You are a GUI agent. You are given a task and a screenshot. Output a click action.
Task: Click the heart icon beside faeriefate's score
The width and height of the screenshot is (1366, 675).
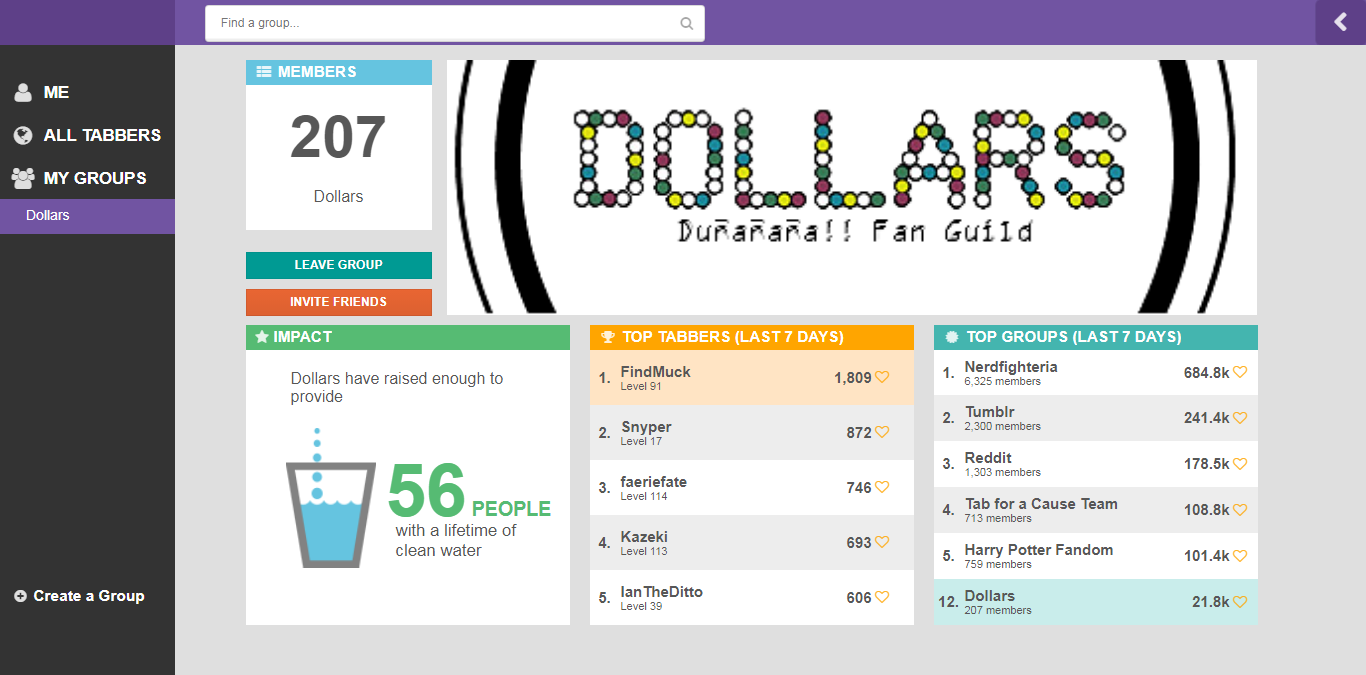882,488
